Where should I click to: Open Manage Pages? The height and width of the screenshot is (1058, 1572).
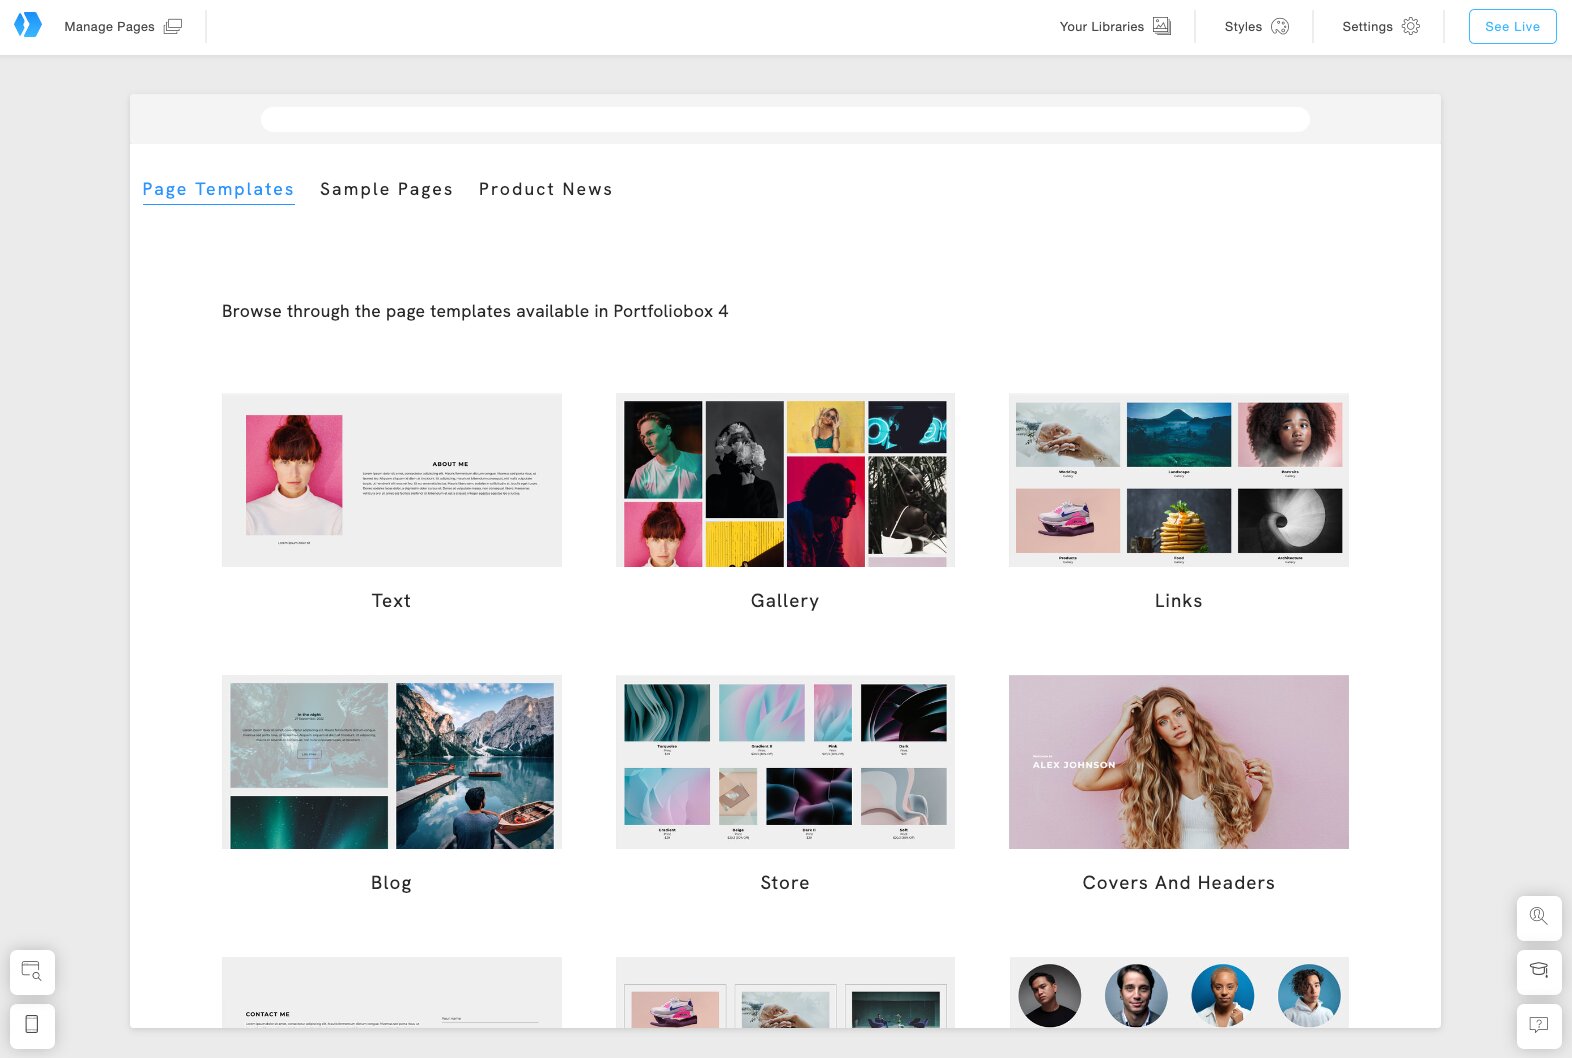pos(123,27)
